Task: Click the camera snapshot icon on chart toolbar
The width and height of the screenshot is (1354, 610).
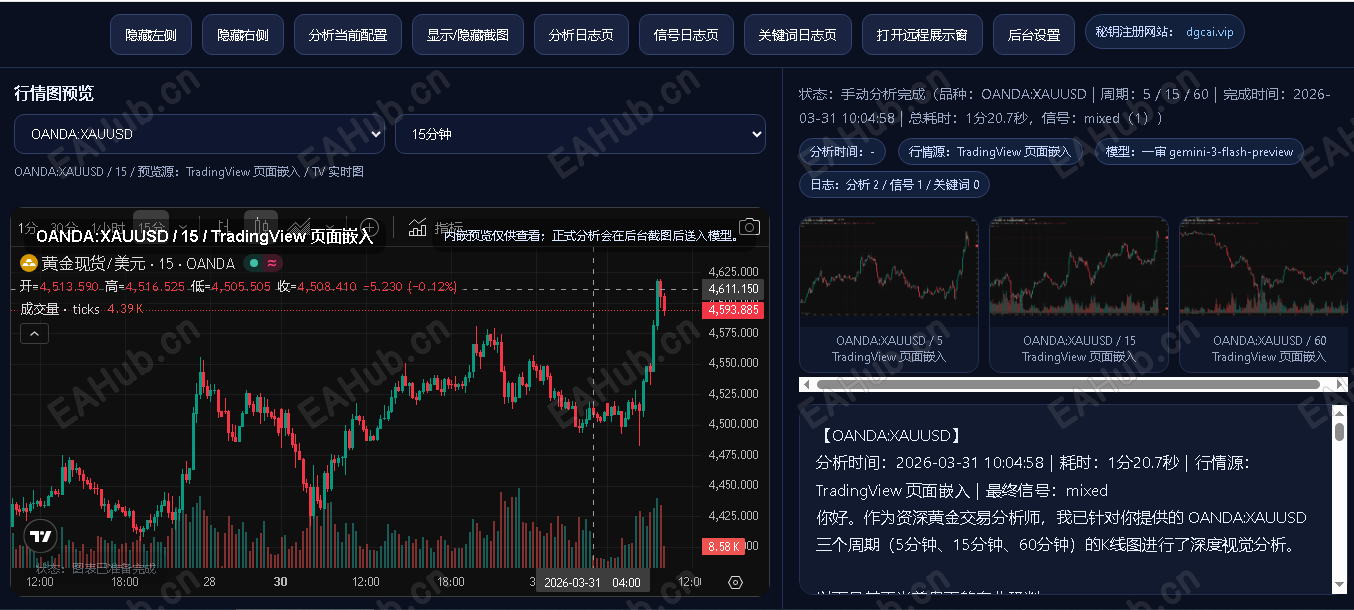Action: tap(748, 228)
